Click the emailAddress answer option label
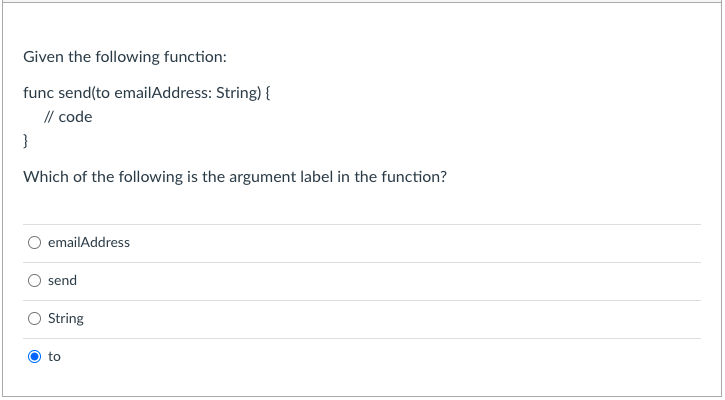This screenshot has height=400, width=725. tap(88, 242)
